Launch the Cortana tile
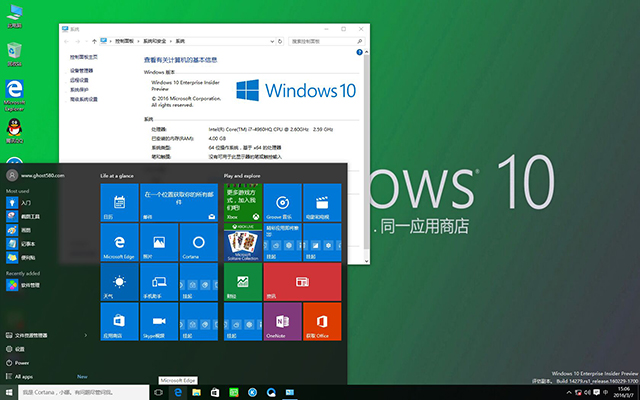Image resolution: width=640 pixels, height=400 pixels. coord(198,242)
